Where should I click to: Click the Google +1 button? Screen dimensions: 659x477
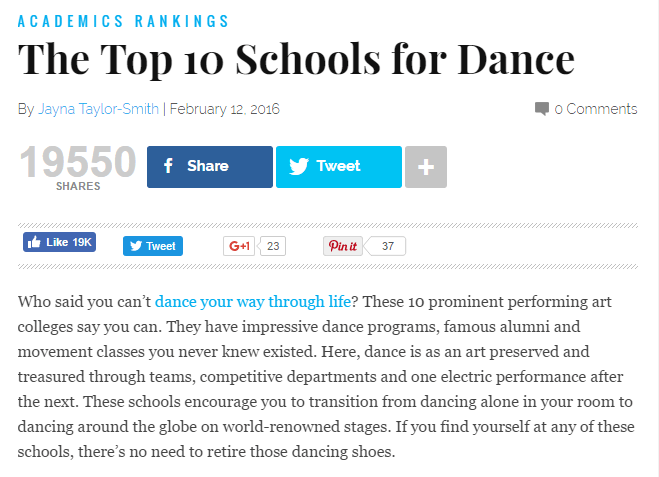(239, 246)
